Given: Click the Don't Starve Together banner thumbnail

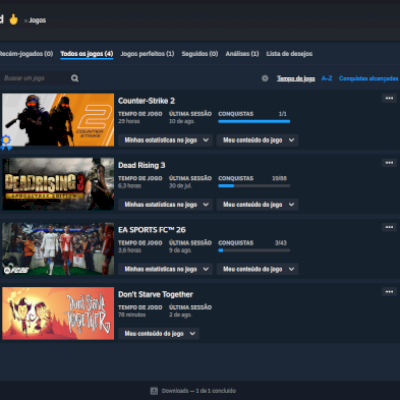Looking at the screenshot, I should [x=58, y=313].
